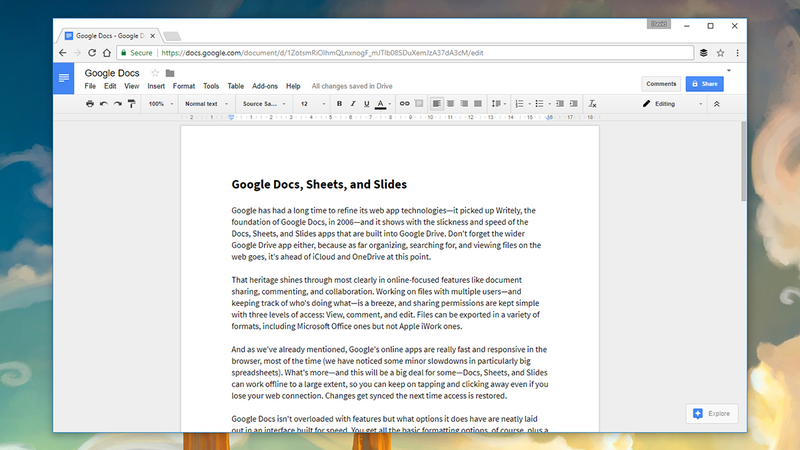Star this document

[x=155, y=73]
